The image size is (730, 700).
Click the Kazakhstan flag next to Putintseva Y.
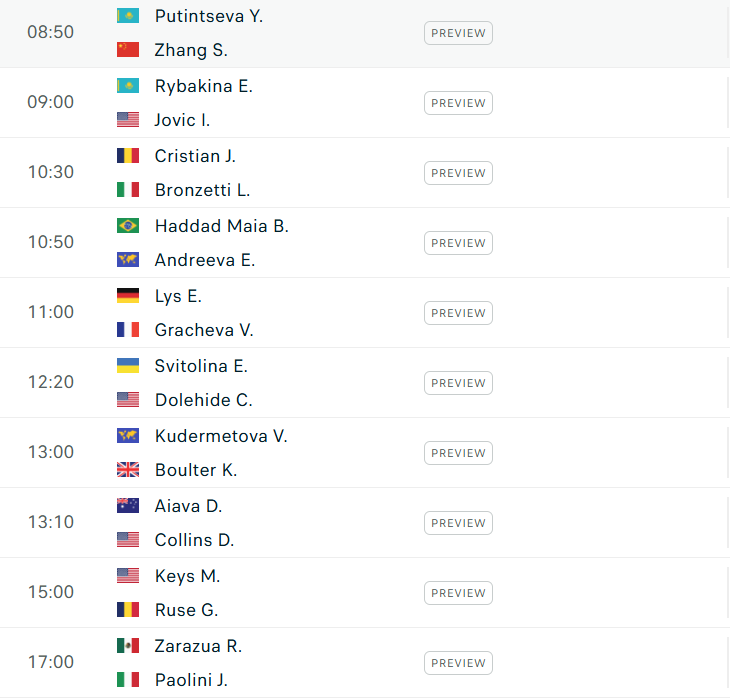click(128, 16)
